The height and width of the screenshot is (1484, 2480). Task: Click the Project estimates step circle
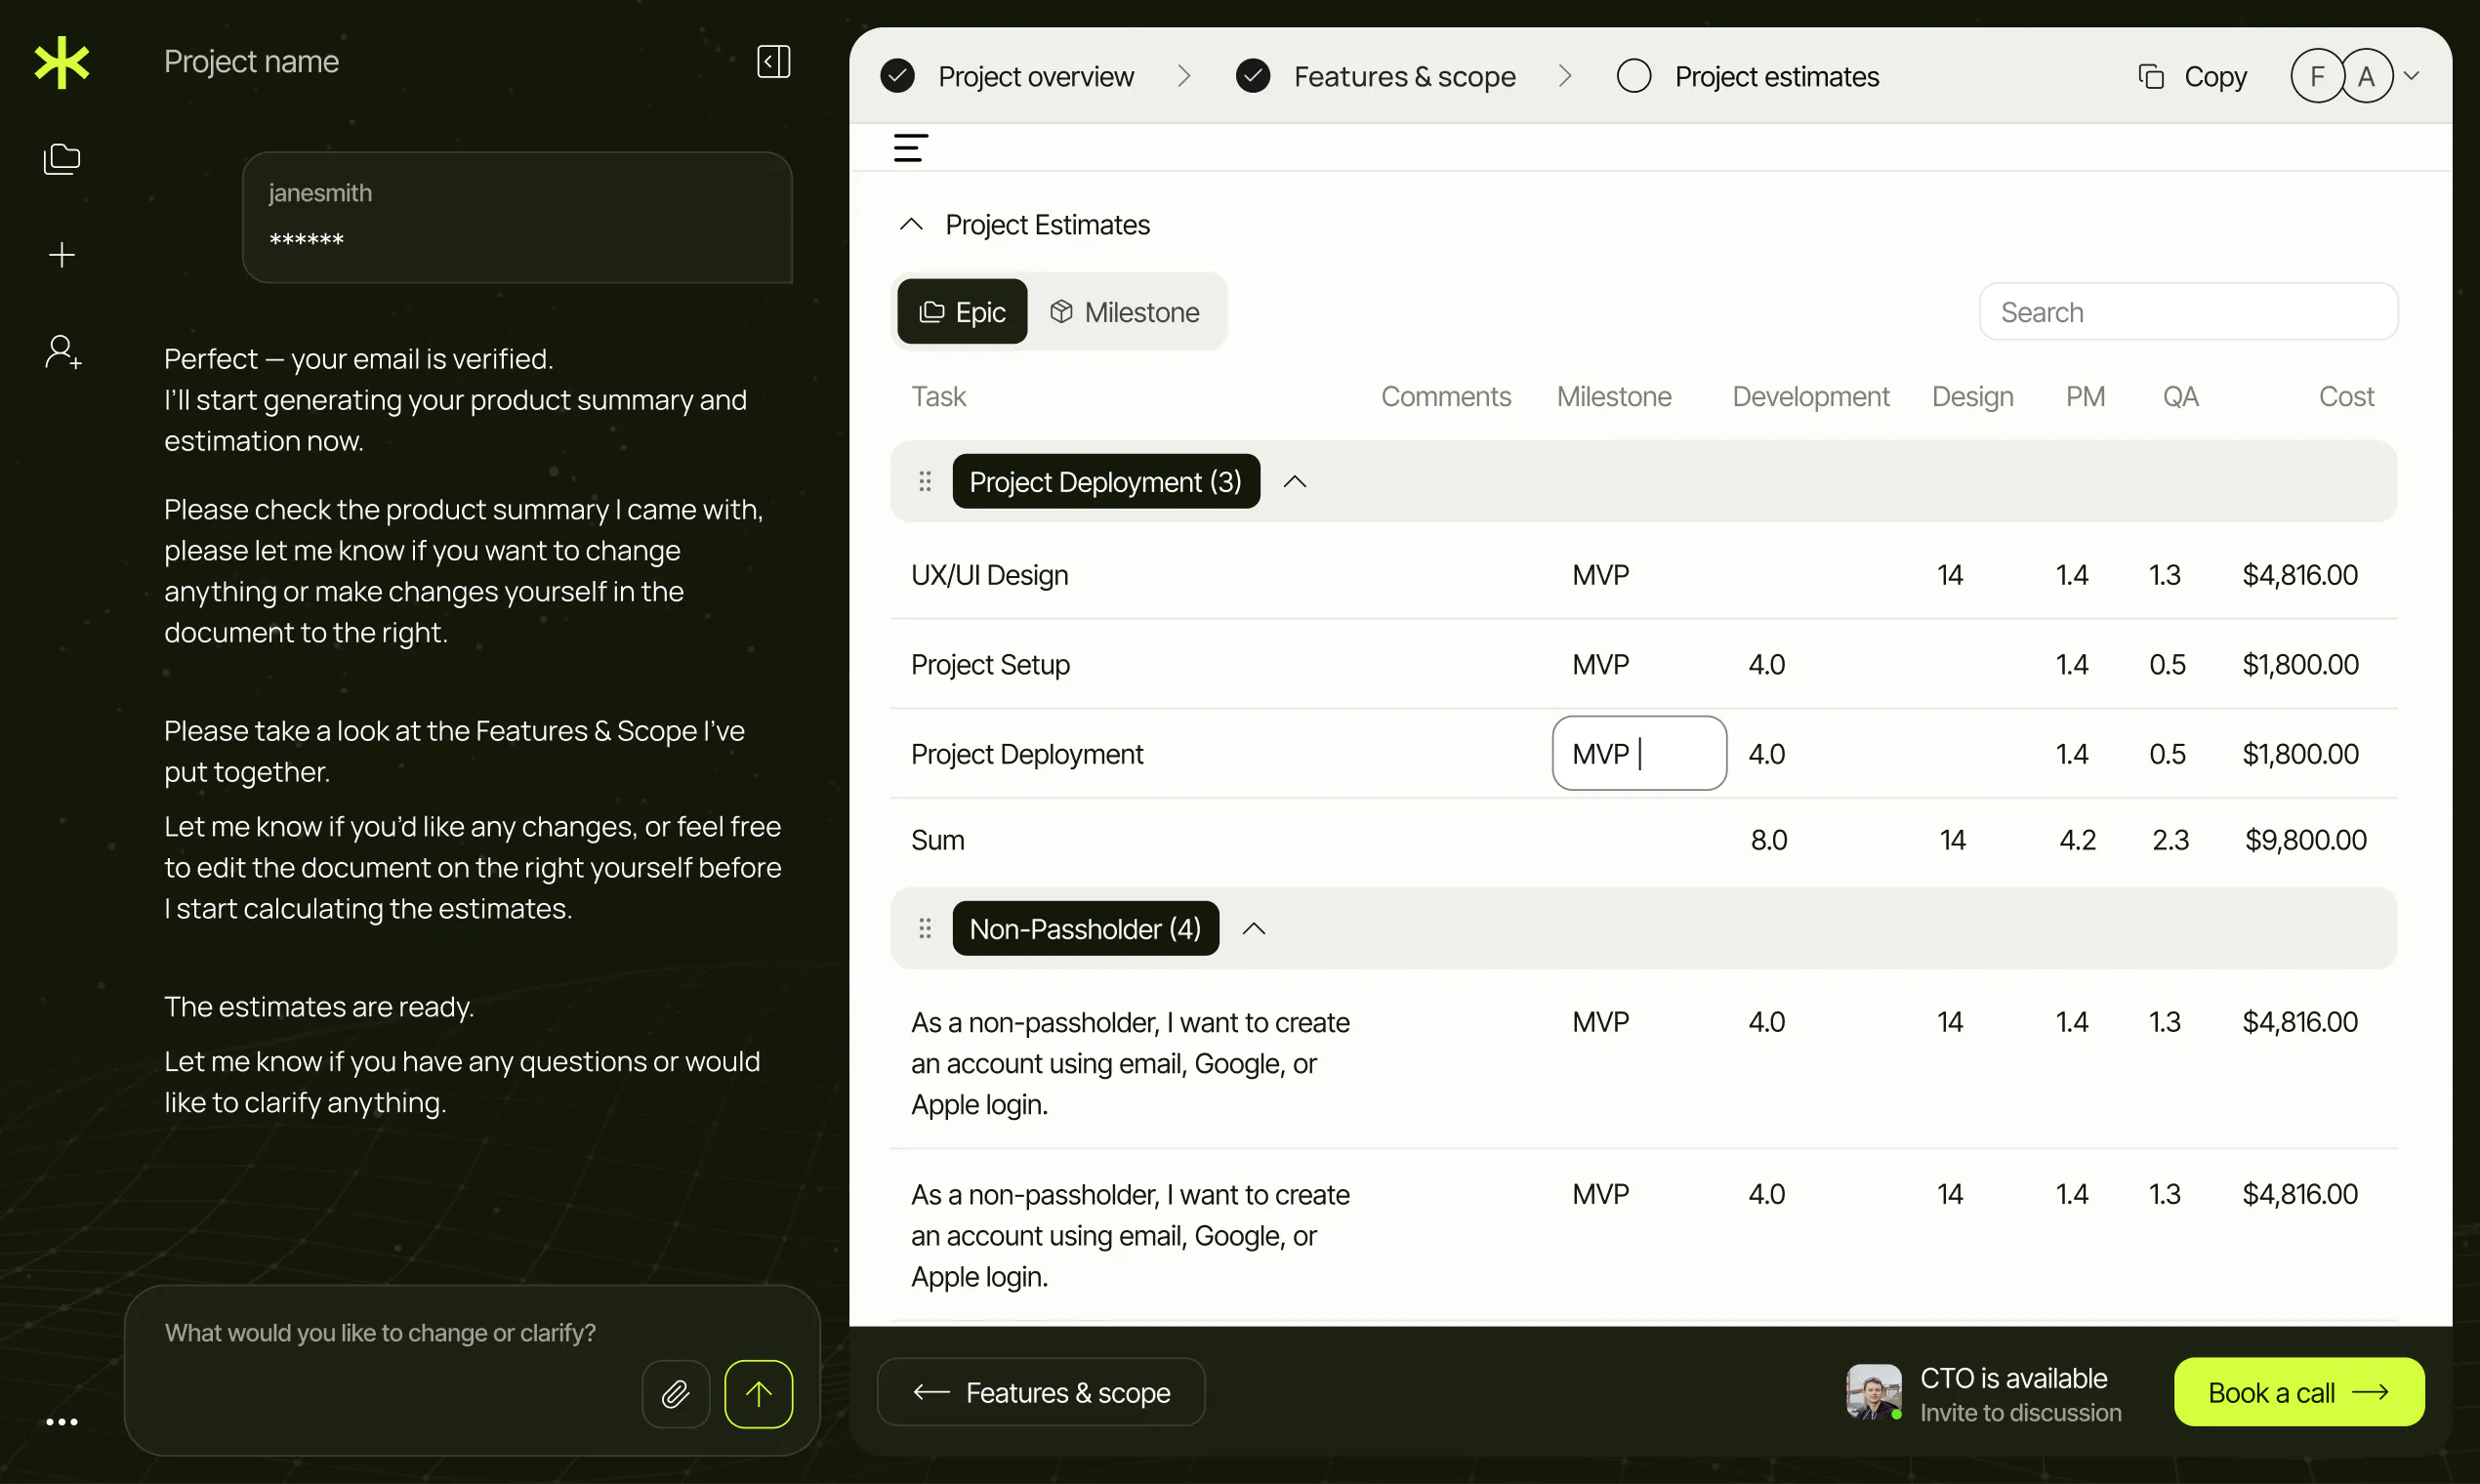[x=1633, y=76]
